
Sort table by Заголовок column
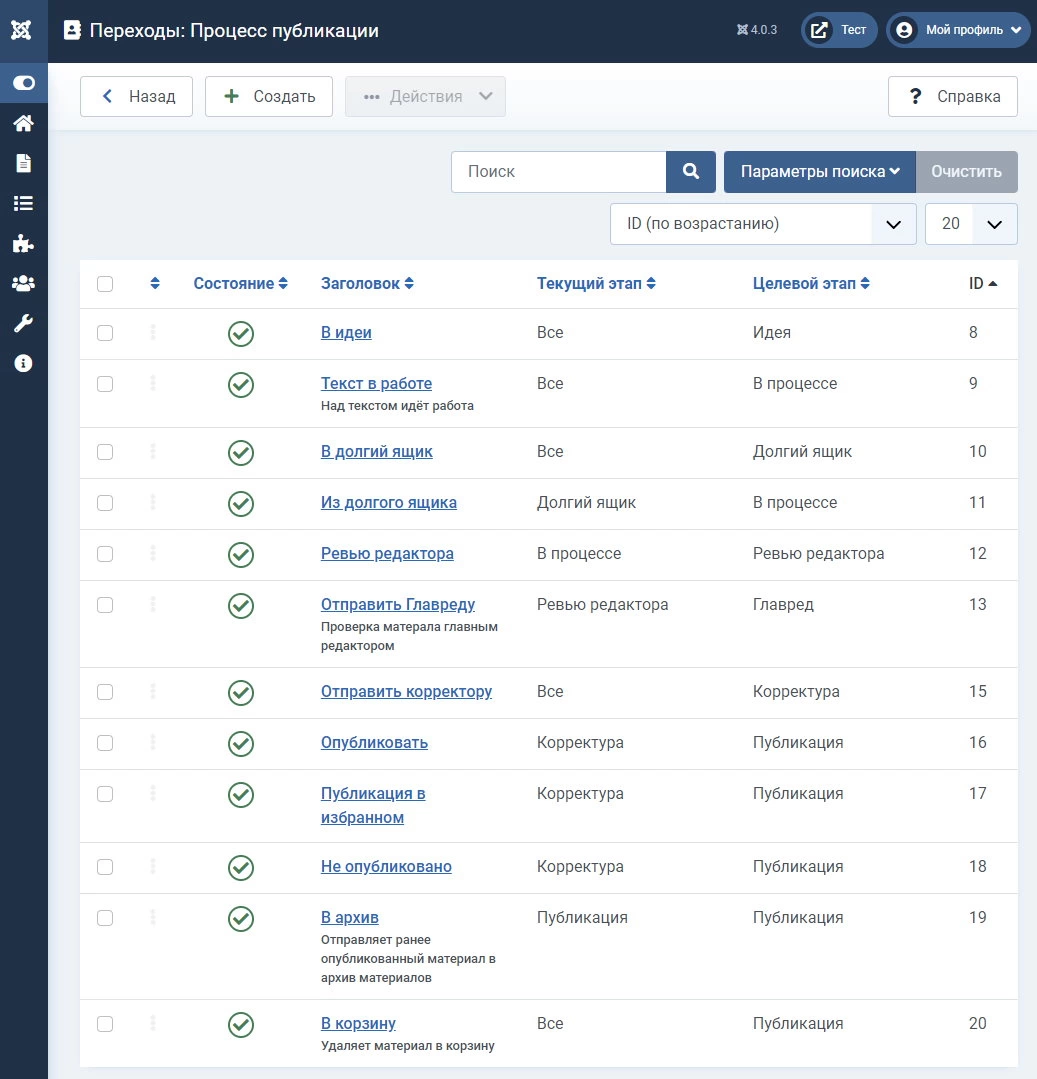(367, 284)
